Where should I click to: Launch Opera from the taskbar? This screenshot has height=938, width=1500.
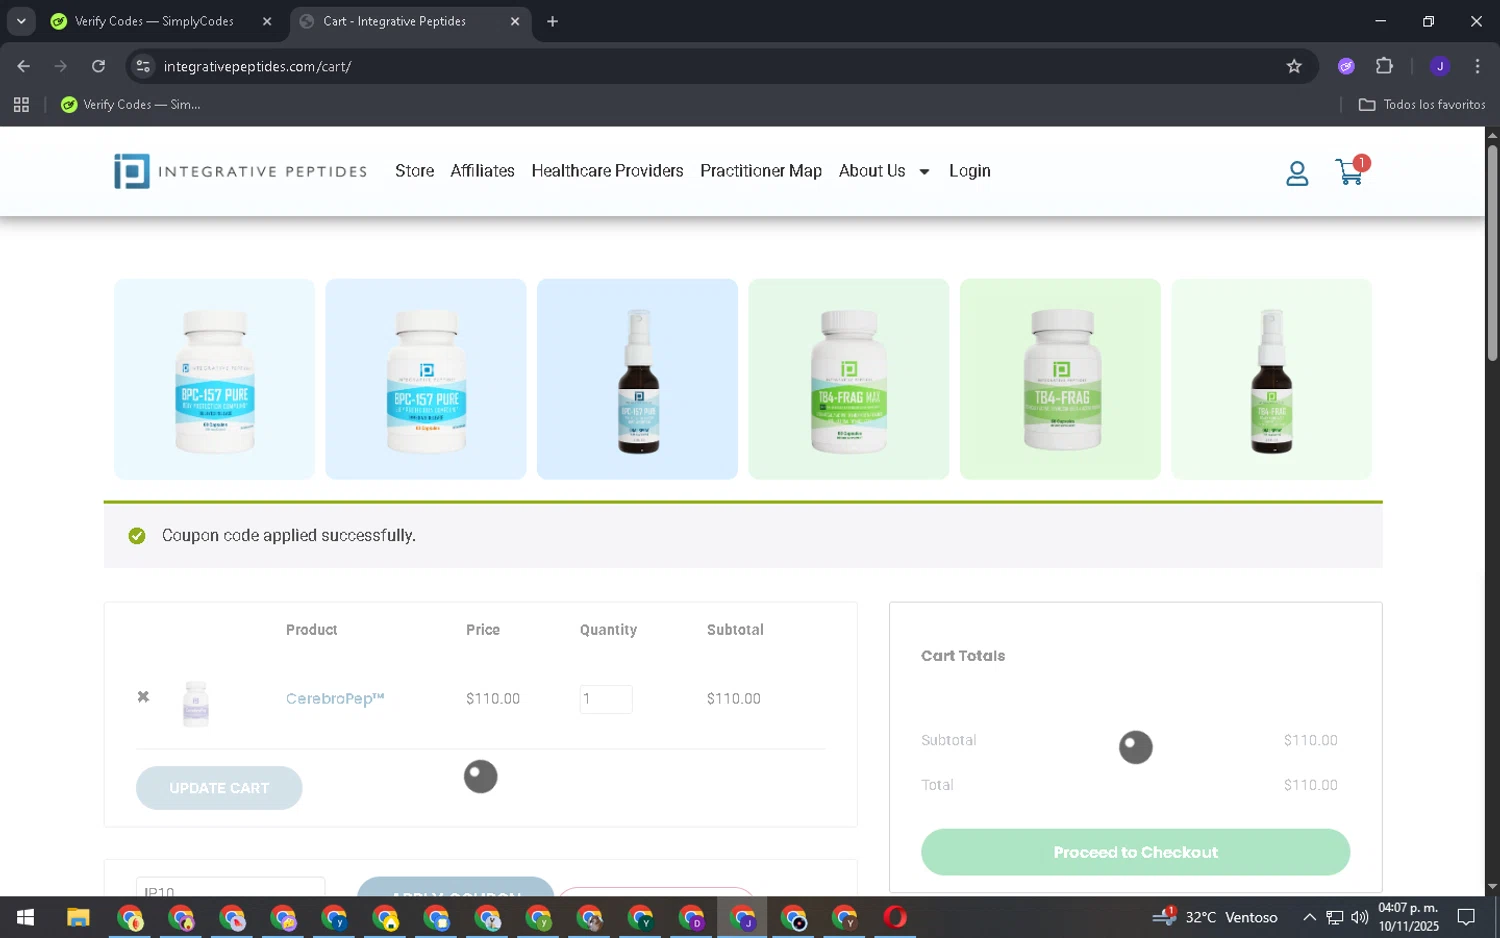click(x=895, y=917)
